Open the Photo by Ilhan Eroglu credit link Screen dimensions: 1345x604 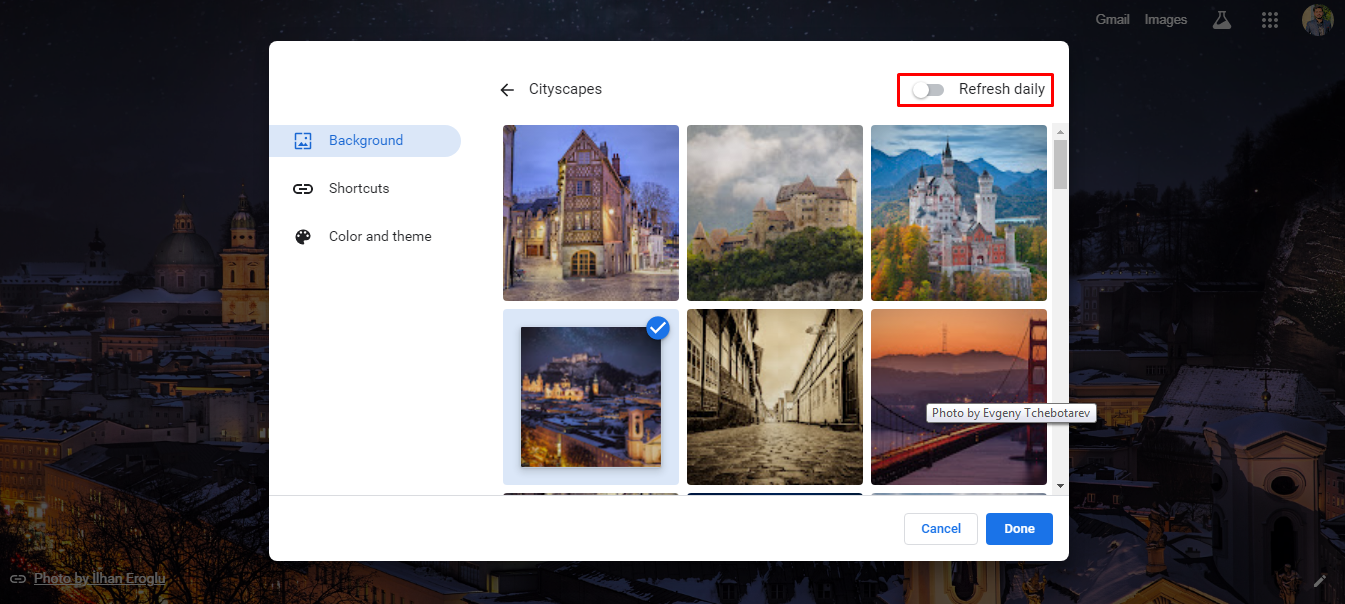(x=100, y=579)
